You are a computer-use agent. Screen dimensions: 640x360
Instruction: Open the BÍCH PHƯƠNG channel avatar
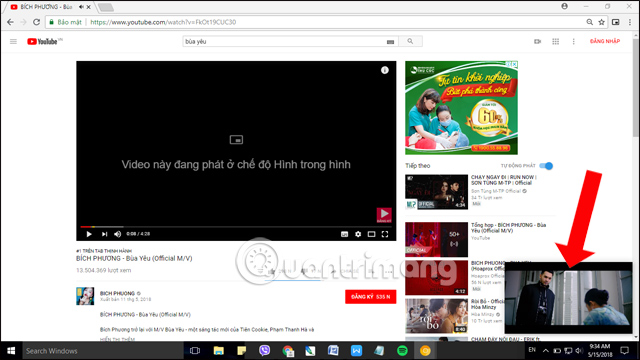85,296
